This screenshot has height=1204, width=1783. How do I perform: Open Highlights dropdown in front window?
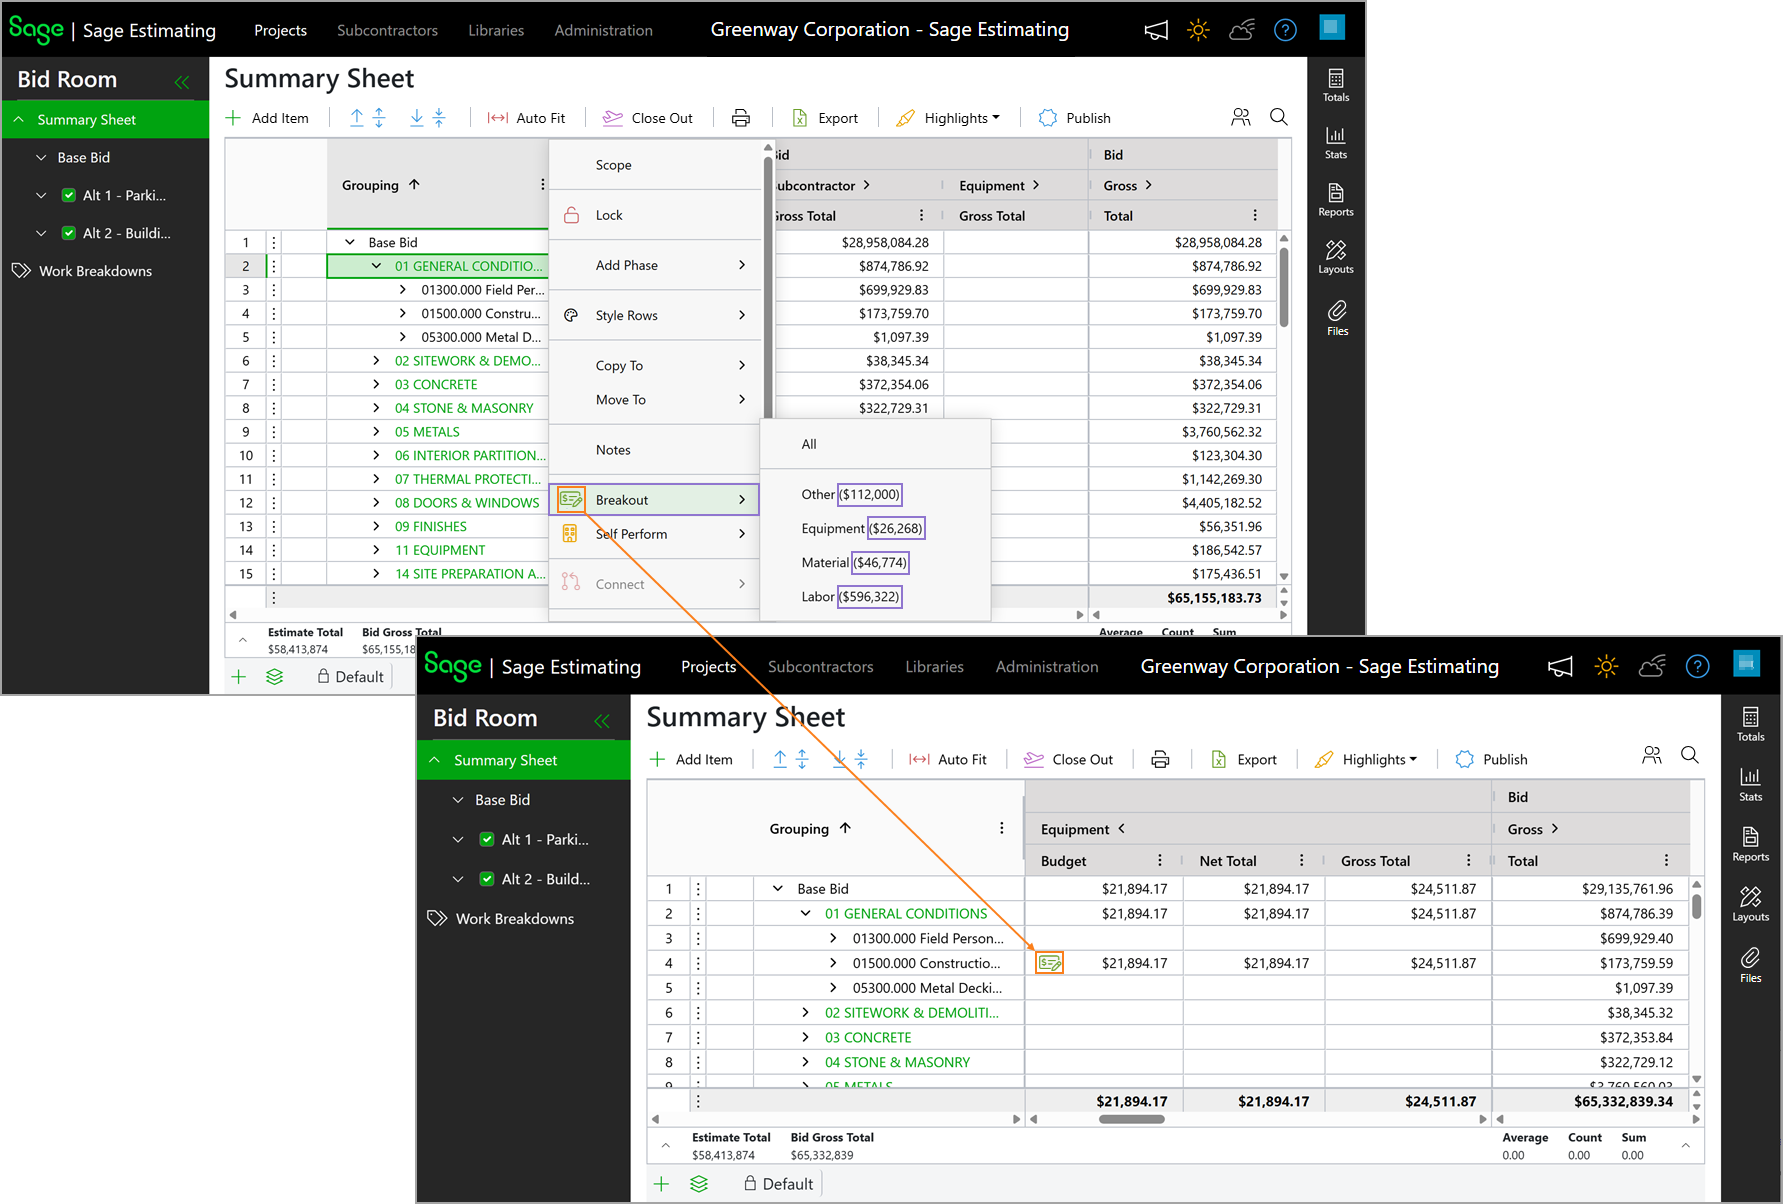coord(1366,760)
